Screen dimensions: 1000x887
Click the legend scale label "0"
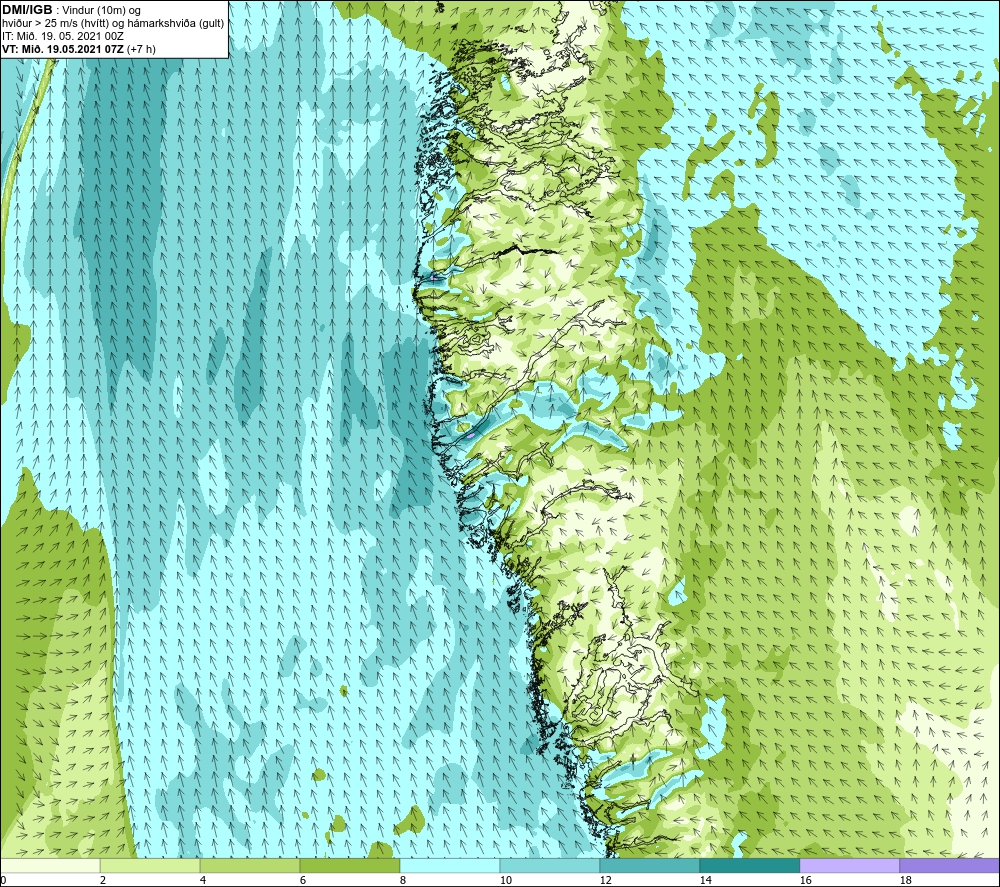[x=3, y=881]
